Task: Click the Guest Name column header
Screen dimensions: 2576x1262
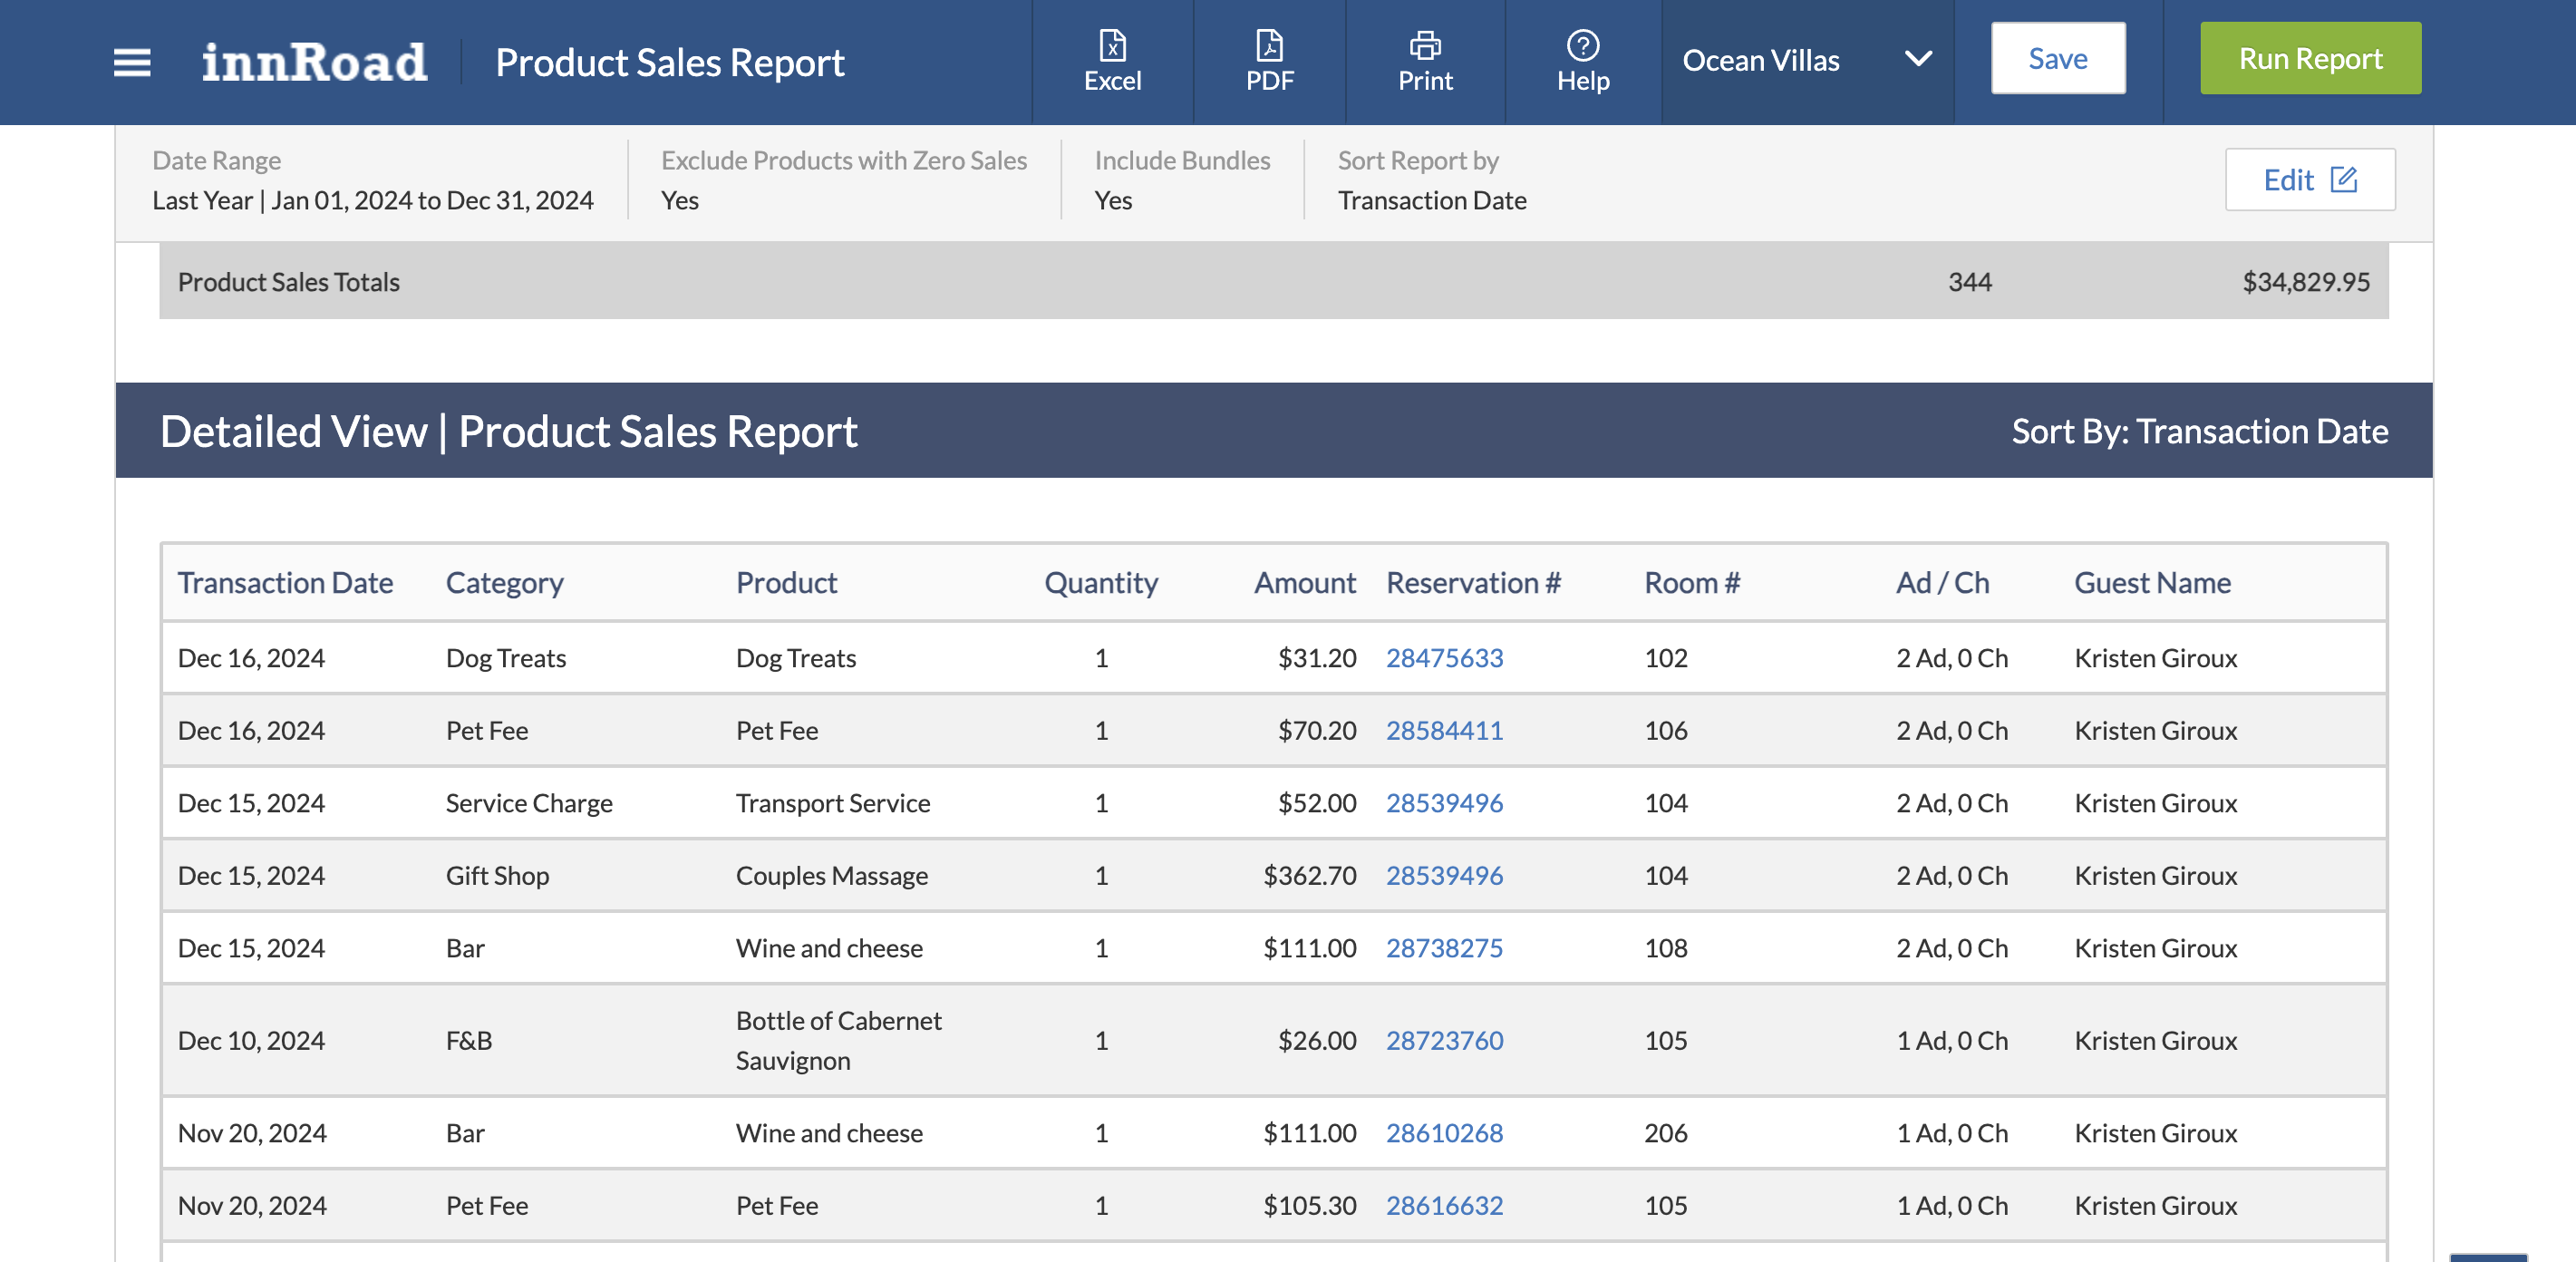Action: [x=2151, y=583]
